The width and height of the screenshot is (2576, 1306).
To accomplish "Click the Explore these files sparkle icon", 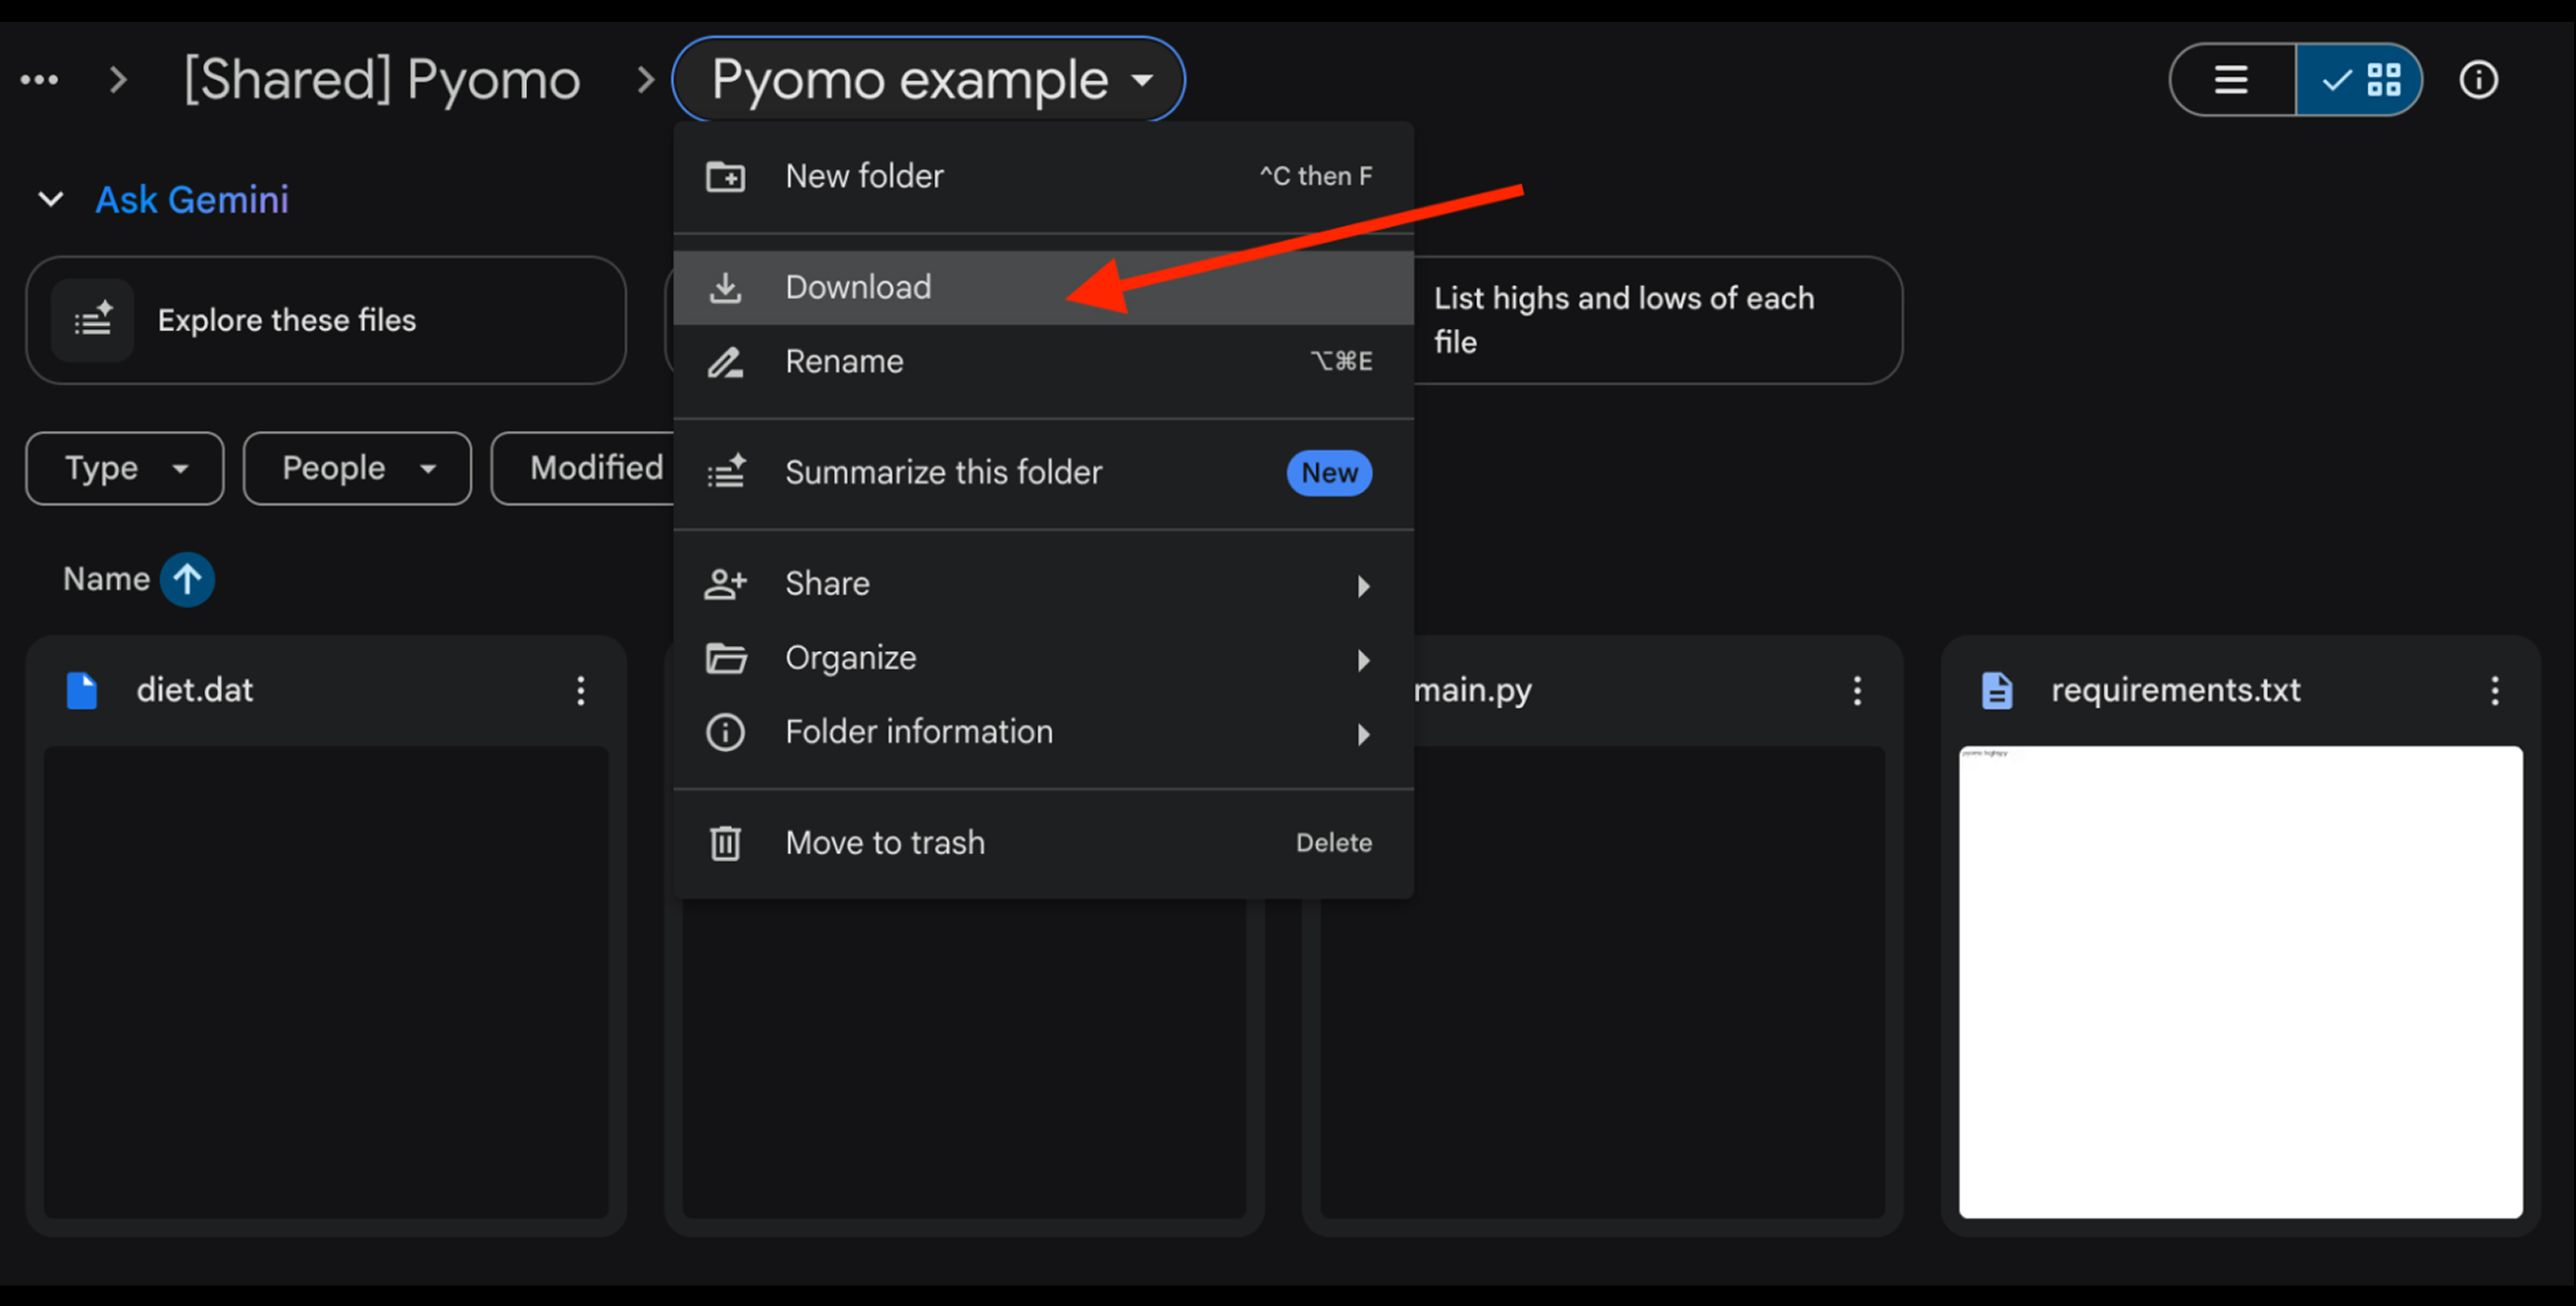I will (x=93, y=320).
